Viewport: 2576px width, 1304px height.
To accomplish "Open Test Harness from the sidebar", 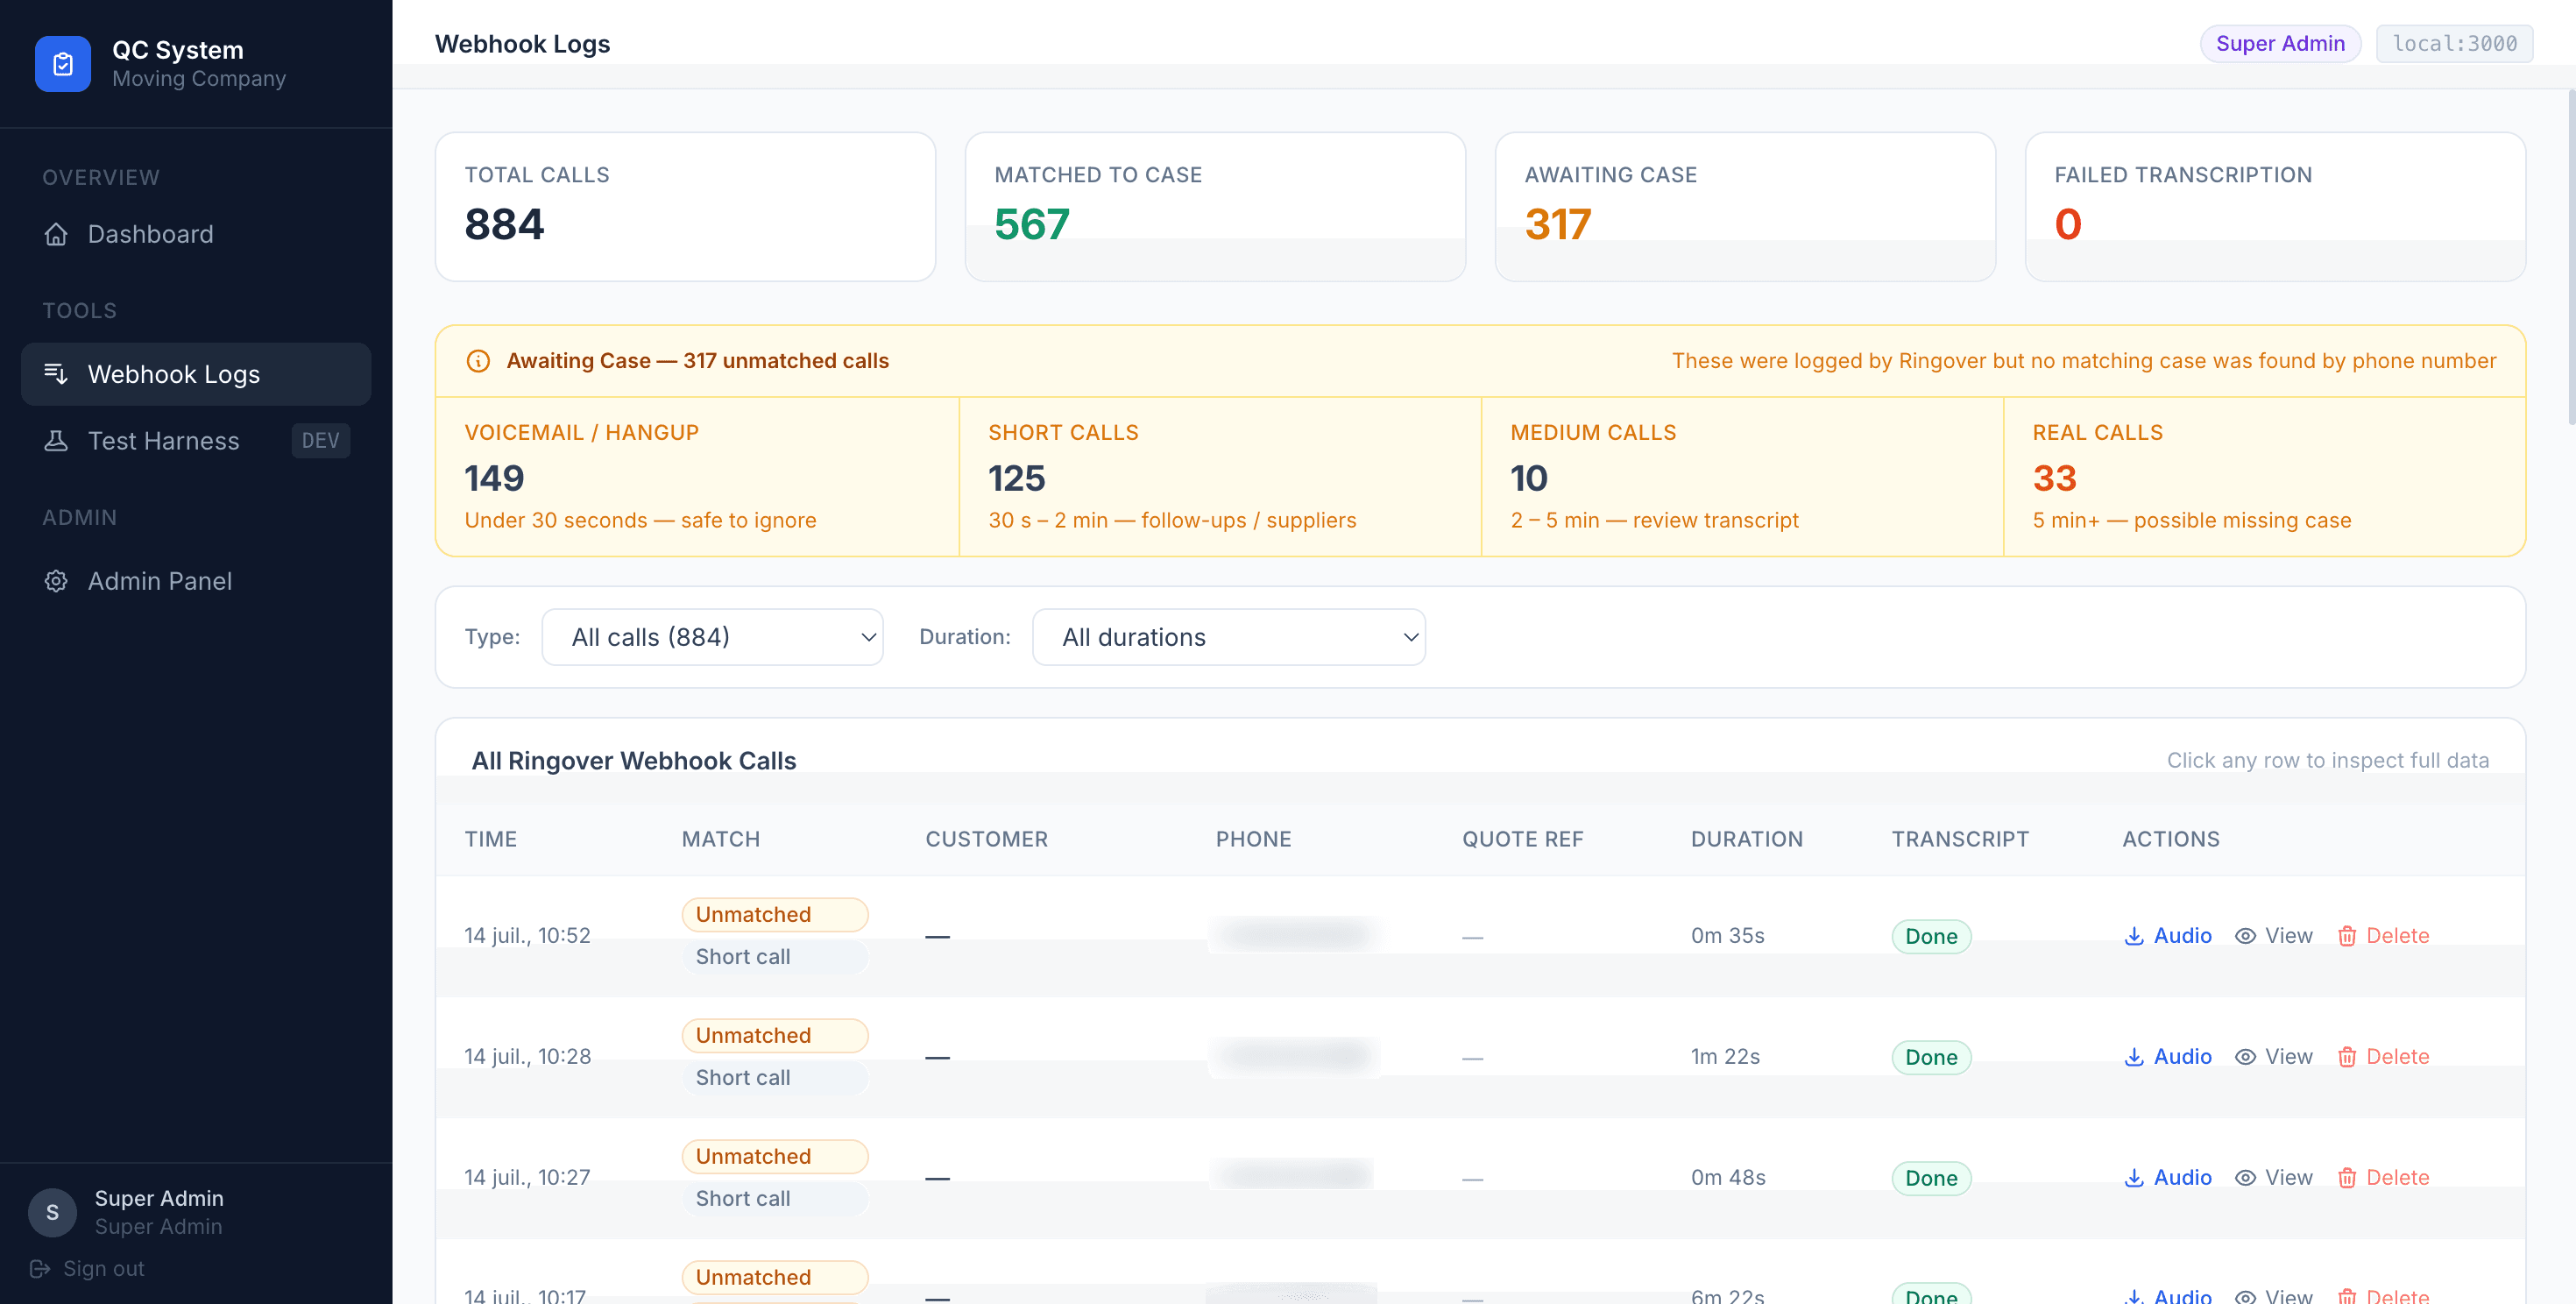I will 196,441.
